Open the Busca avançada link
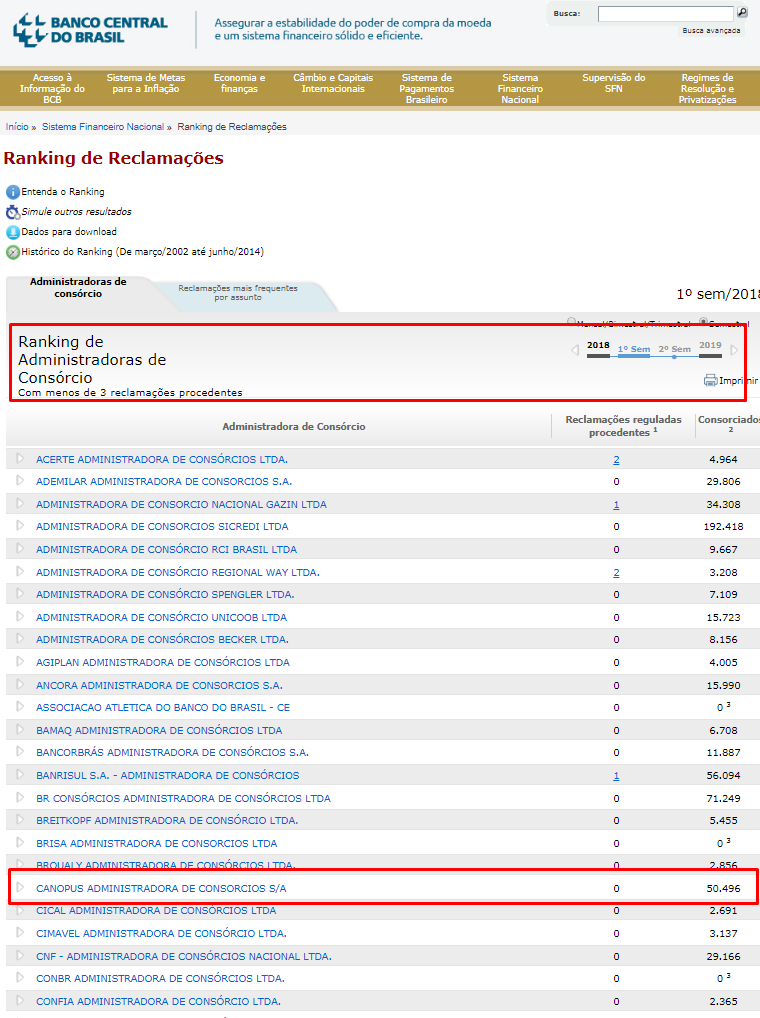This screenshot has width=760, height=1018. pyautogui.click(x=711, y=31)
